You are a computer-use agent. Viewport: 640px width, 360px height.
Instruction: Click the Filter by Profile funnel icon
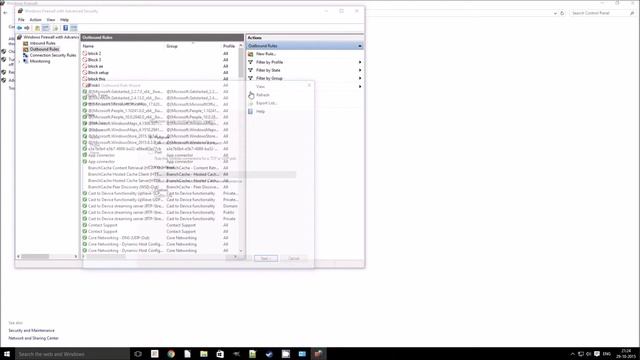pyautogui.click(x=251, y=62)
